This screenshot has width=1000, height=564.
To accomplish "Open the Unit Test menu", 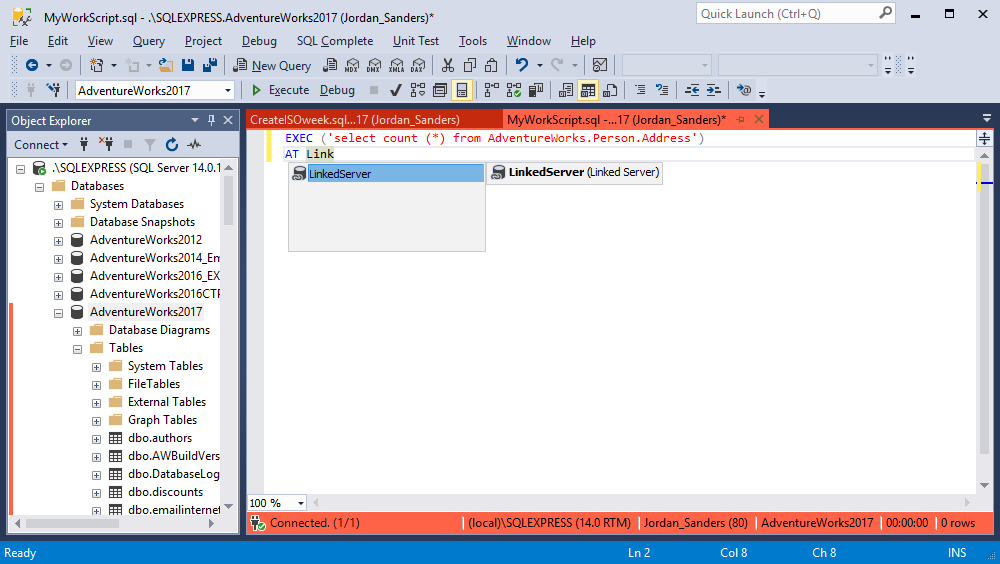I will click(x=416, y=41).
